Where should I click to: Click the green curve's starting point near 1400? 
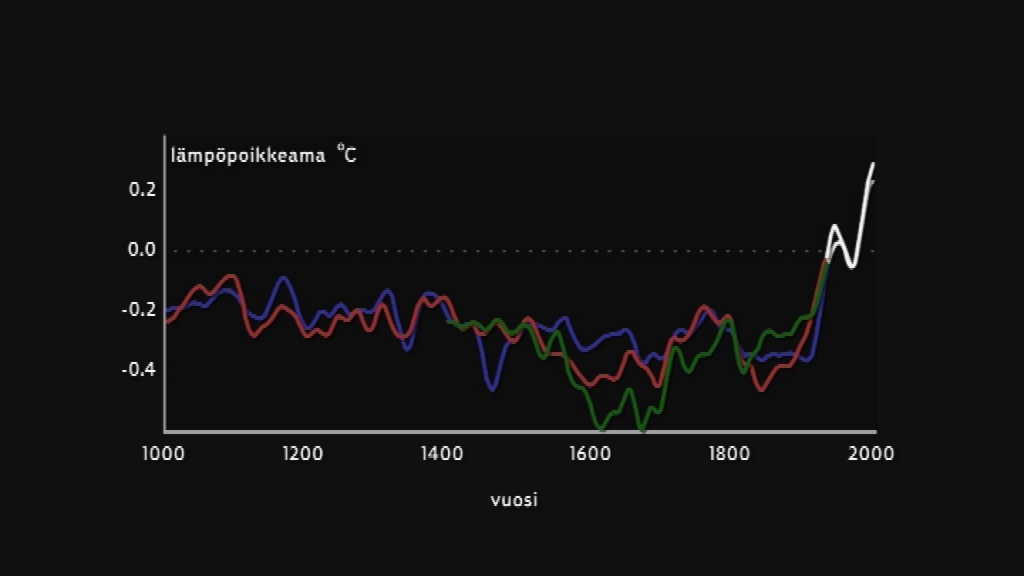pos(449,321)
